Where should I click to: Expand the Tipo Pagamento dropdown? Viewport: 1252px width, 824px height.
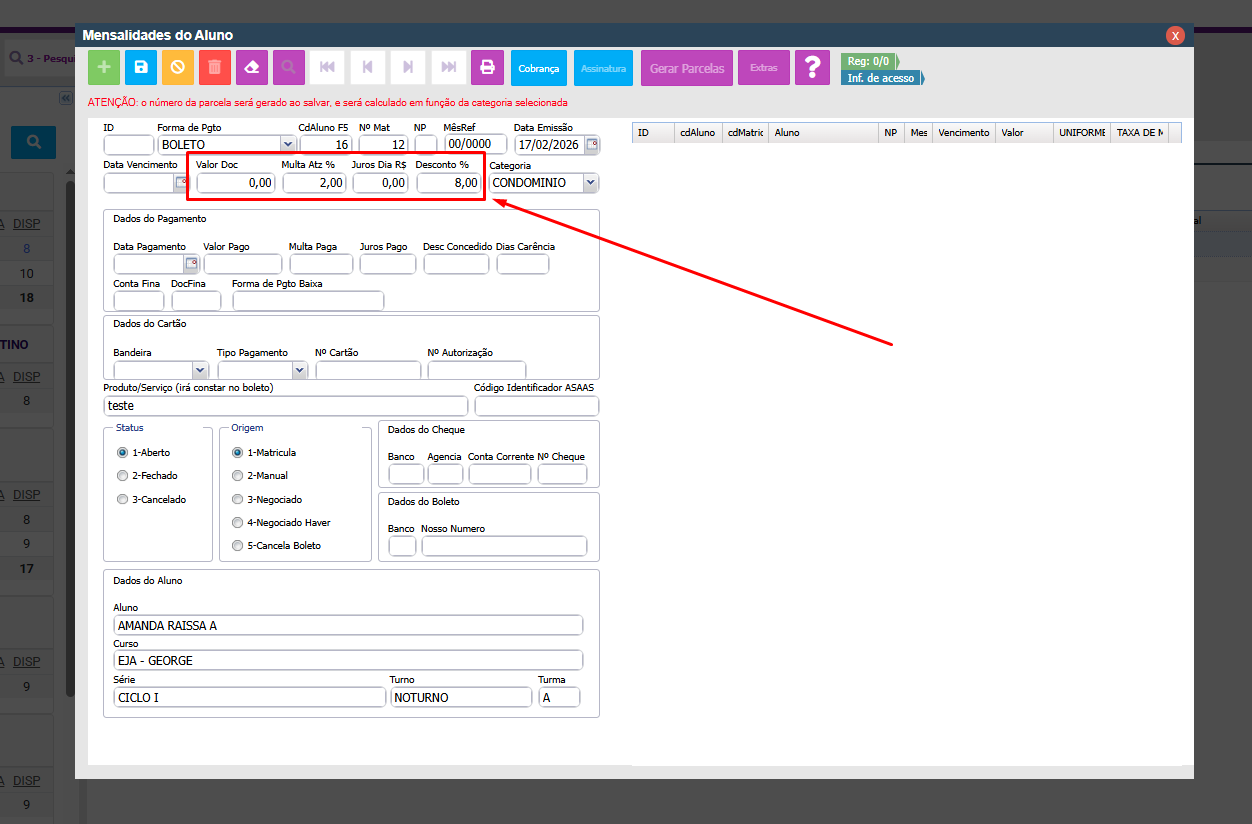tap(299, 371)
